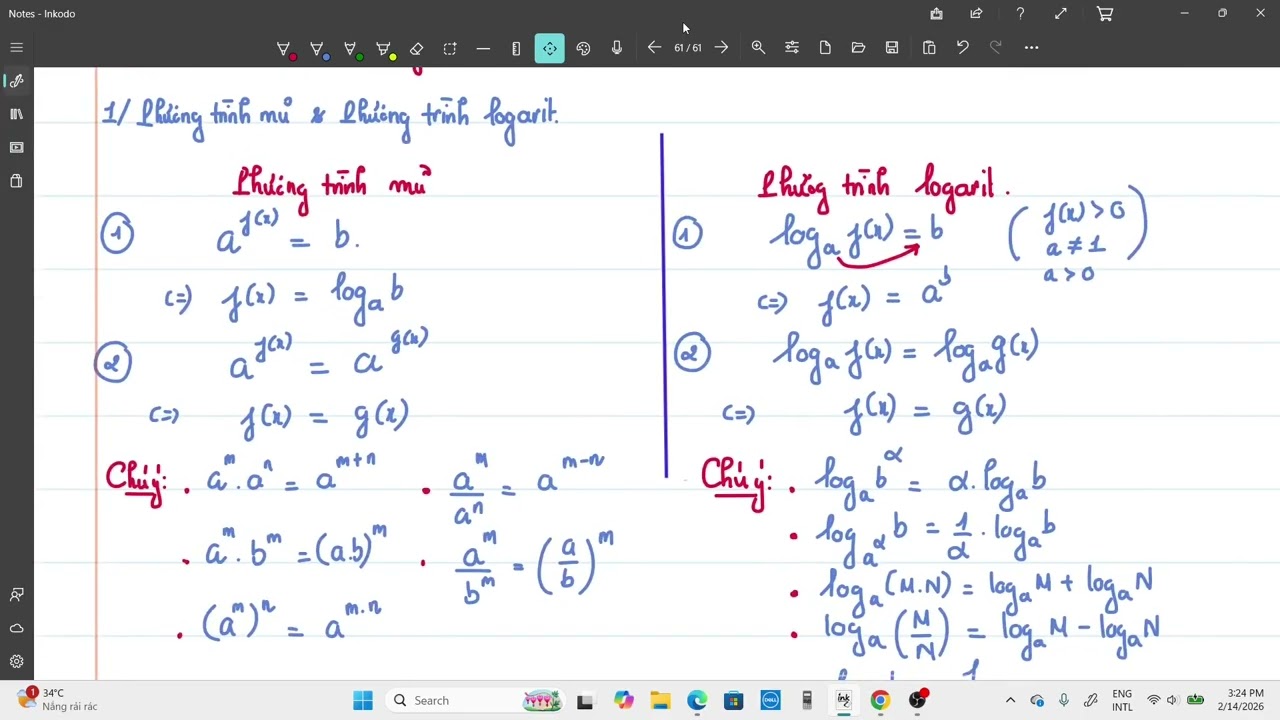Image resolution: width=1280 pixels, height=720 pixels.
Task: Click the 61 / 61 page indicator
Action: click(688, 48)
